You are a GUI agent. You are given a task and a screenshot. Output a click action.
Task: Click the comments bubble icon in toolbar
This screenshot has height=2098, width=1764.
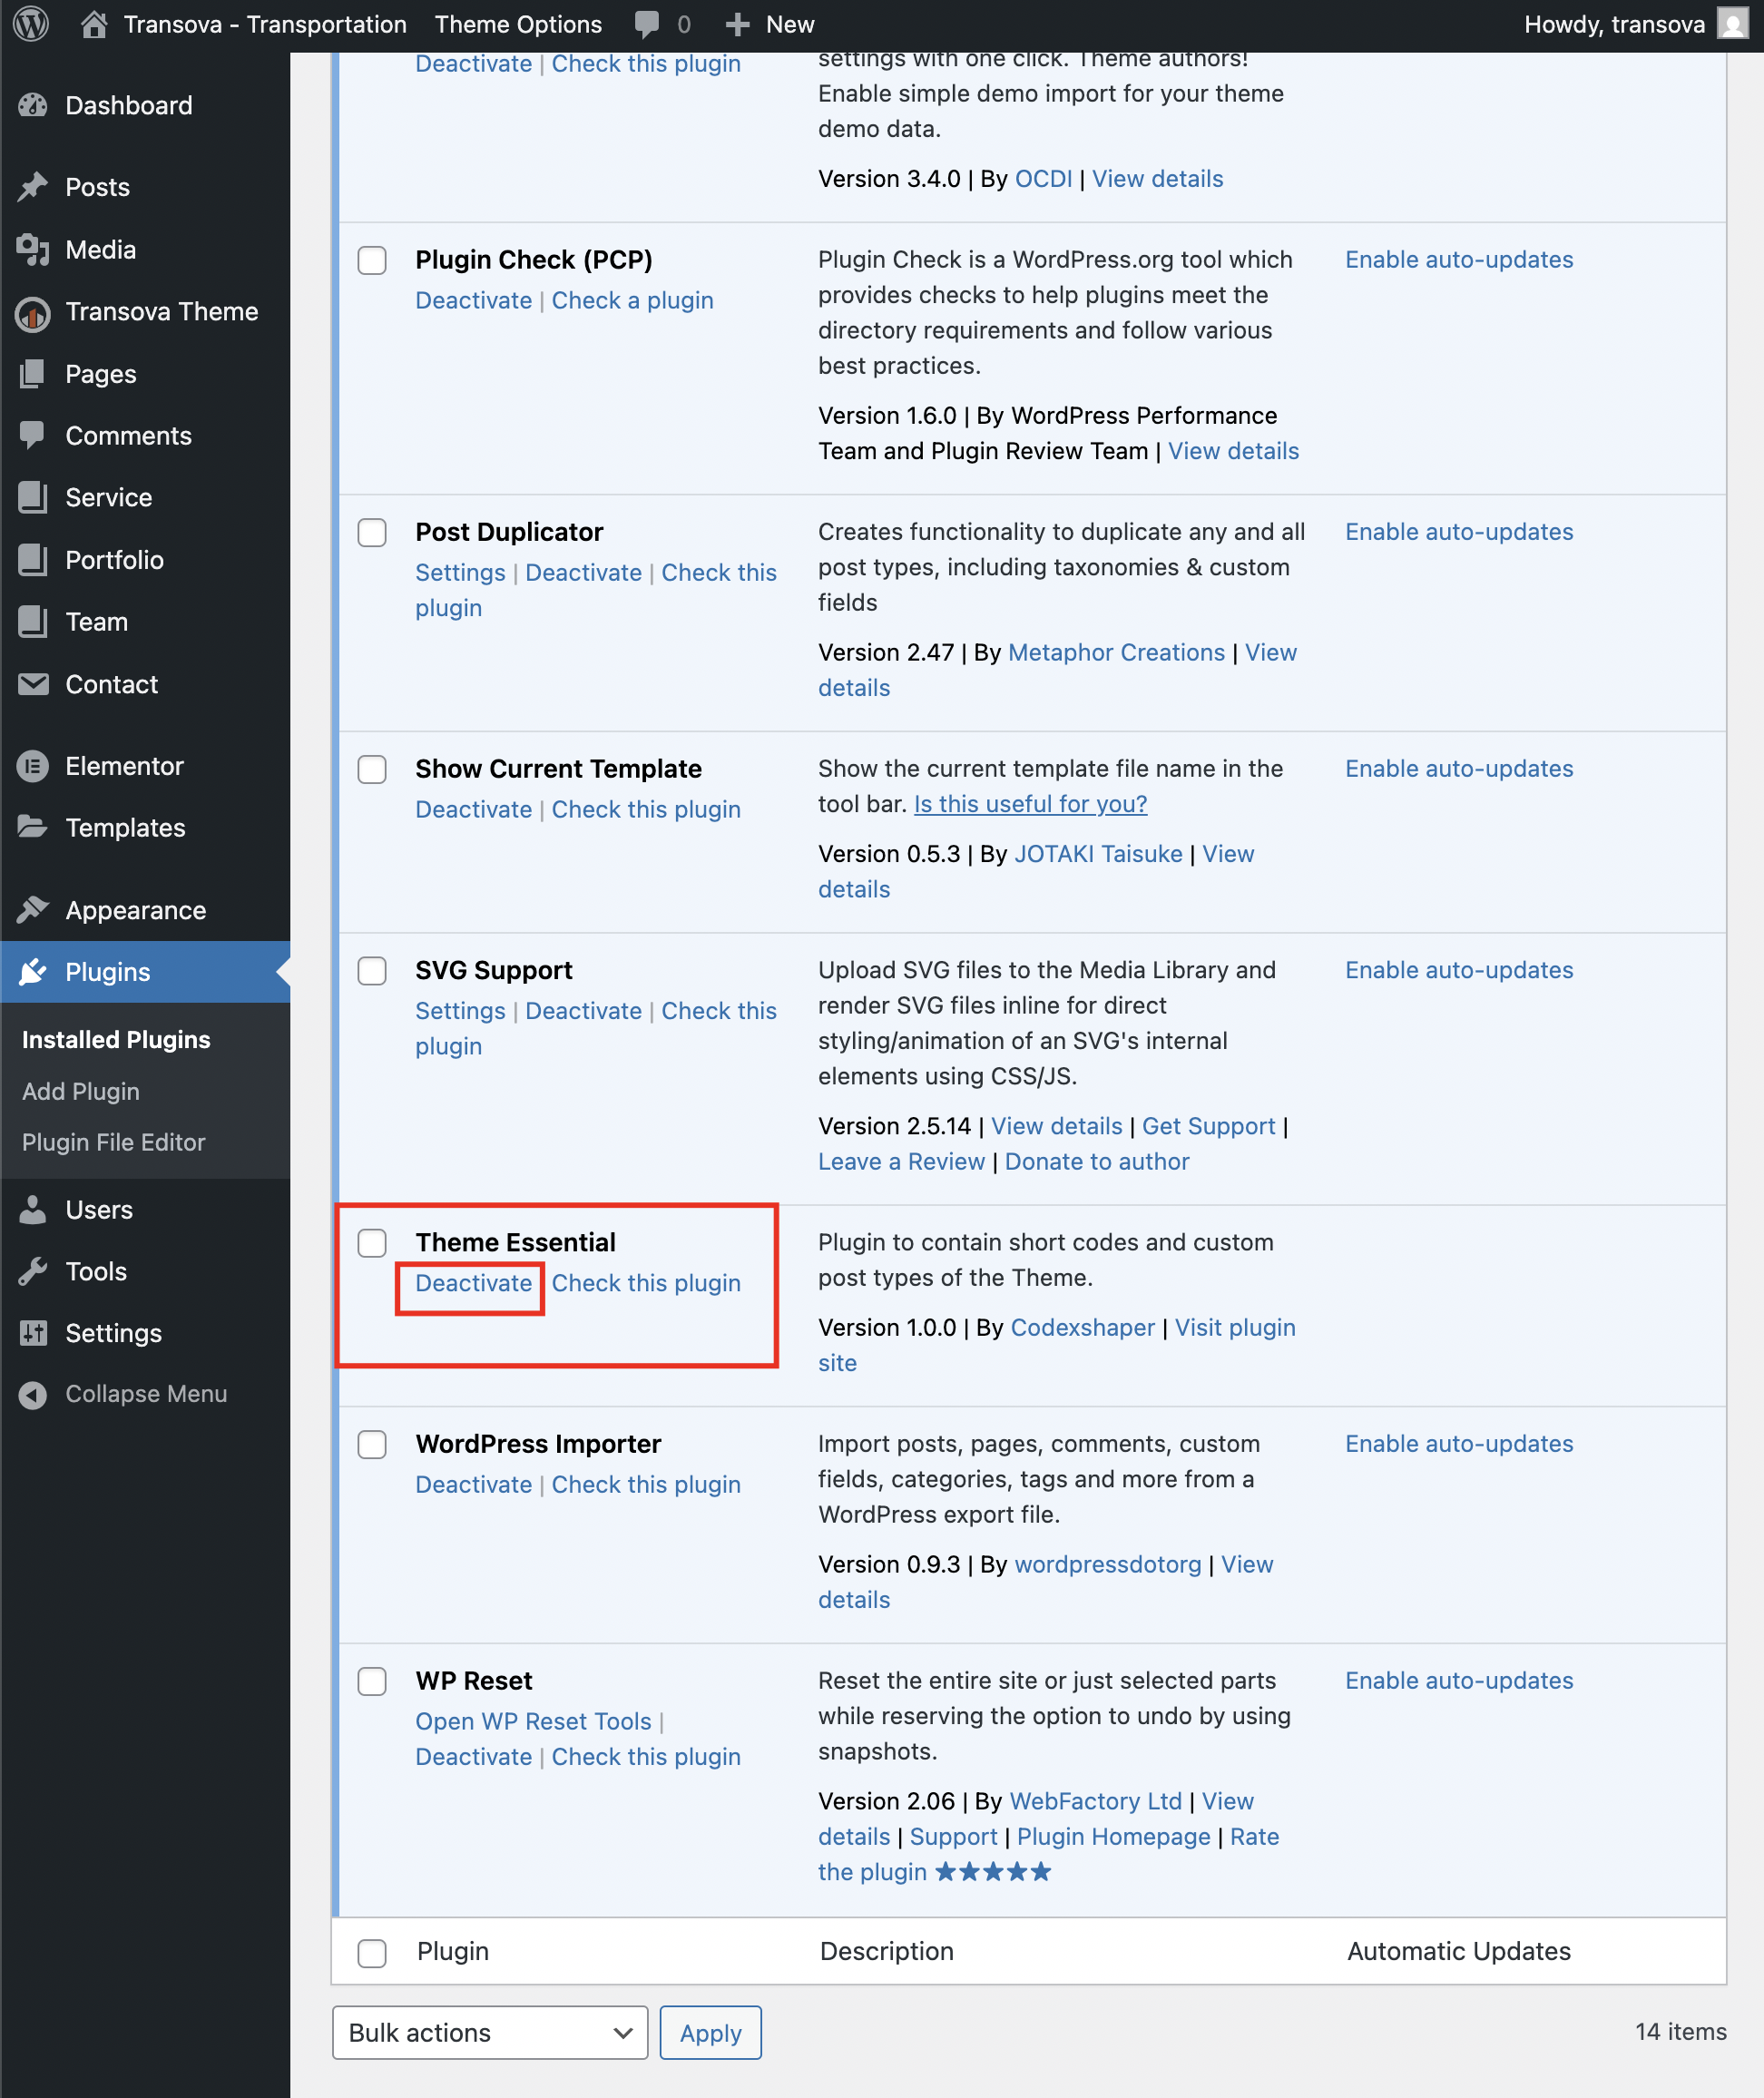click(x=647, y=24)
